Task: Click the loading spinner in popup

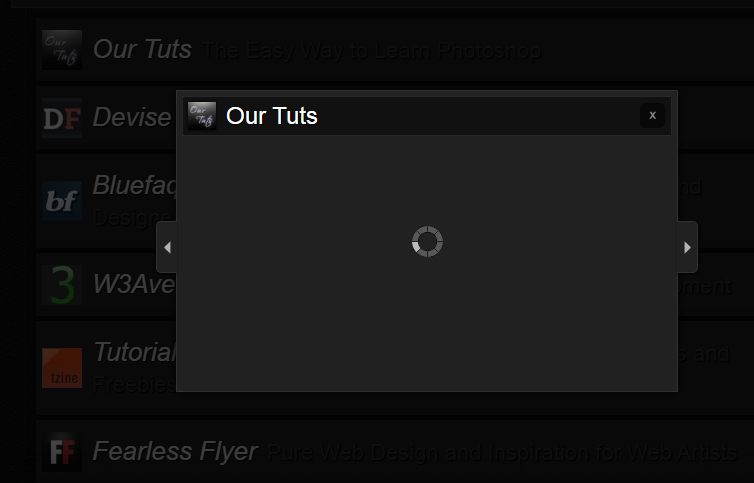Action: pyautogui.click(x=427, y=242)
